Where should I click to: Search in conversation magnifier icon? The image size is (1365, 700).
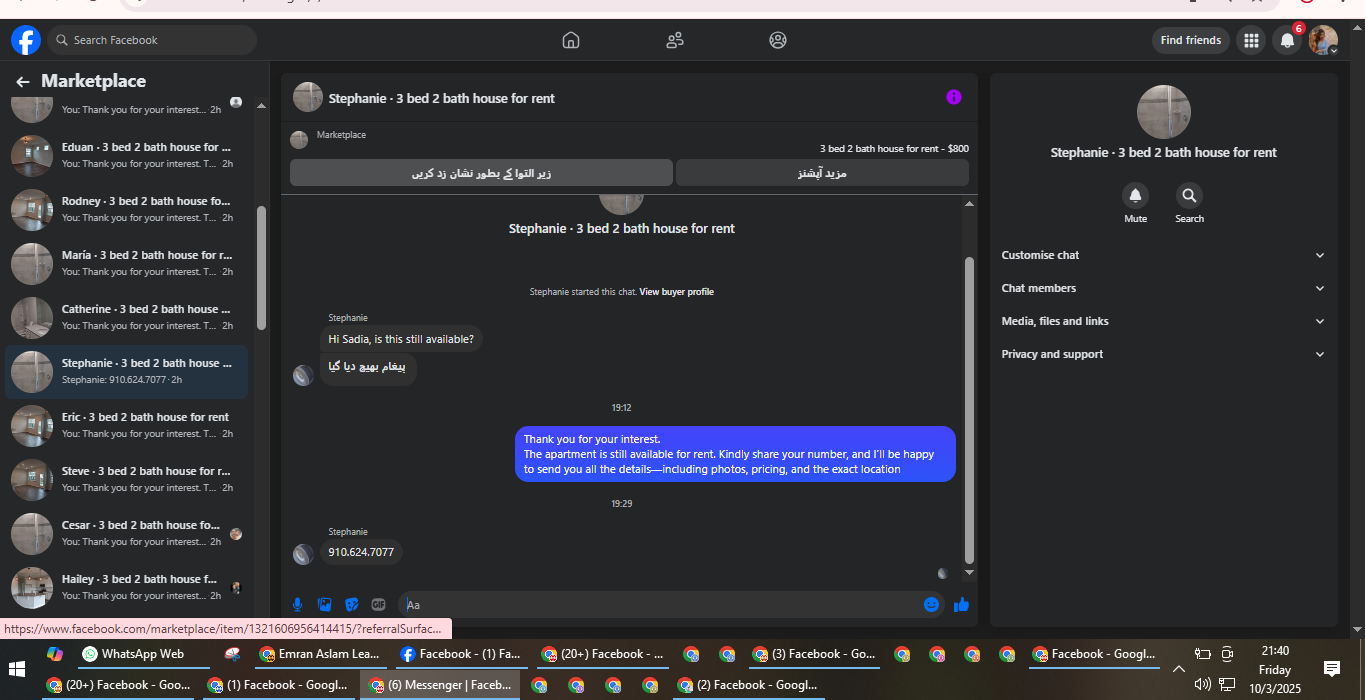pyautogui.click(x=1189, y=195)
